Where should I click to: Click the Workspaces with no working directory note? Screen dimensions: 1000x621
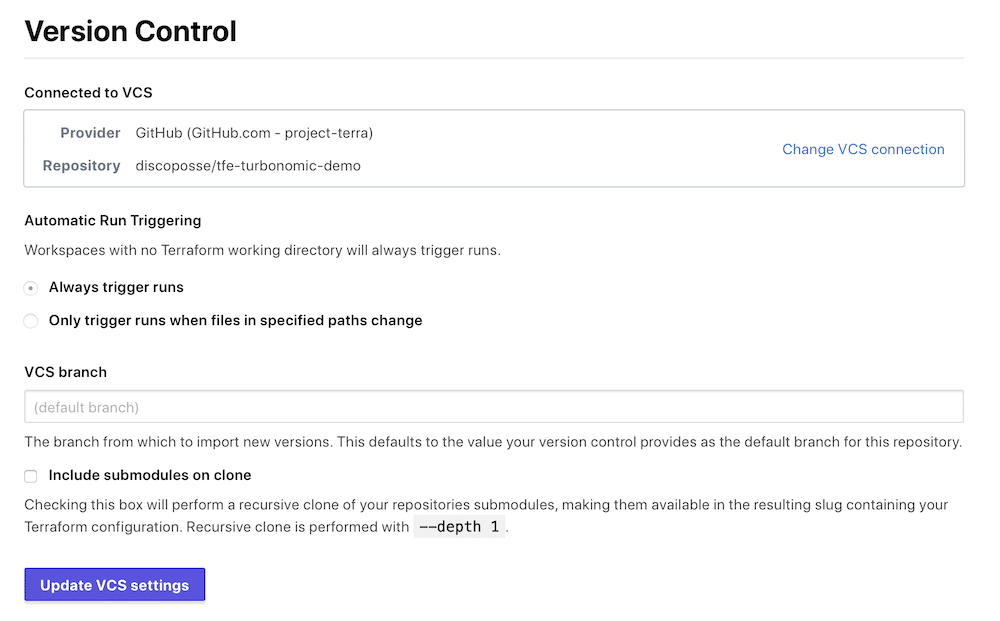point(262,250)
